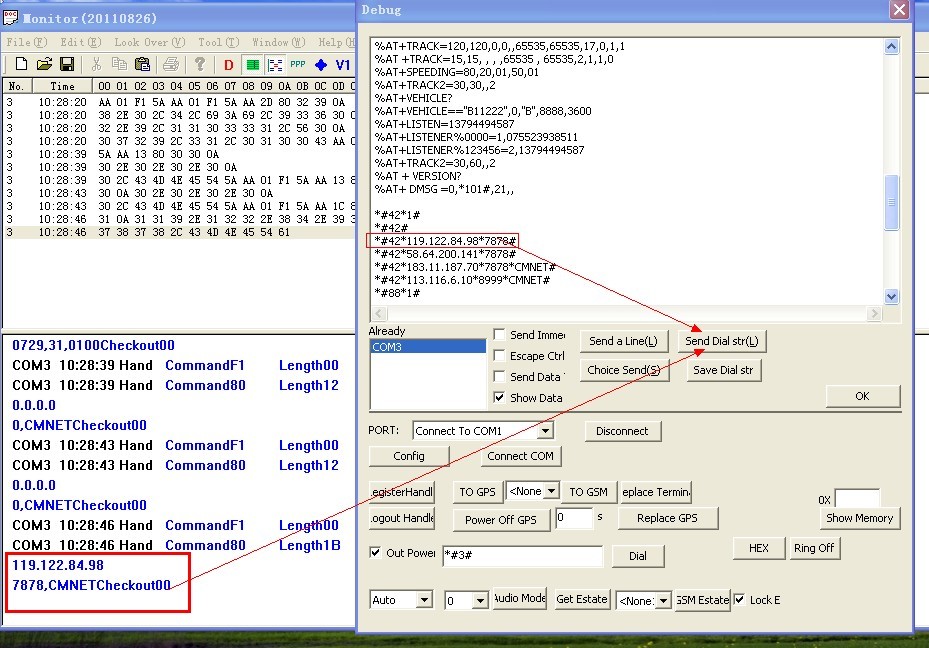Click the Ring Off button
Image resolution: width=929 pixels, height=648 pixels.
tap(814, 548)
